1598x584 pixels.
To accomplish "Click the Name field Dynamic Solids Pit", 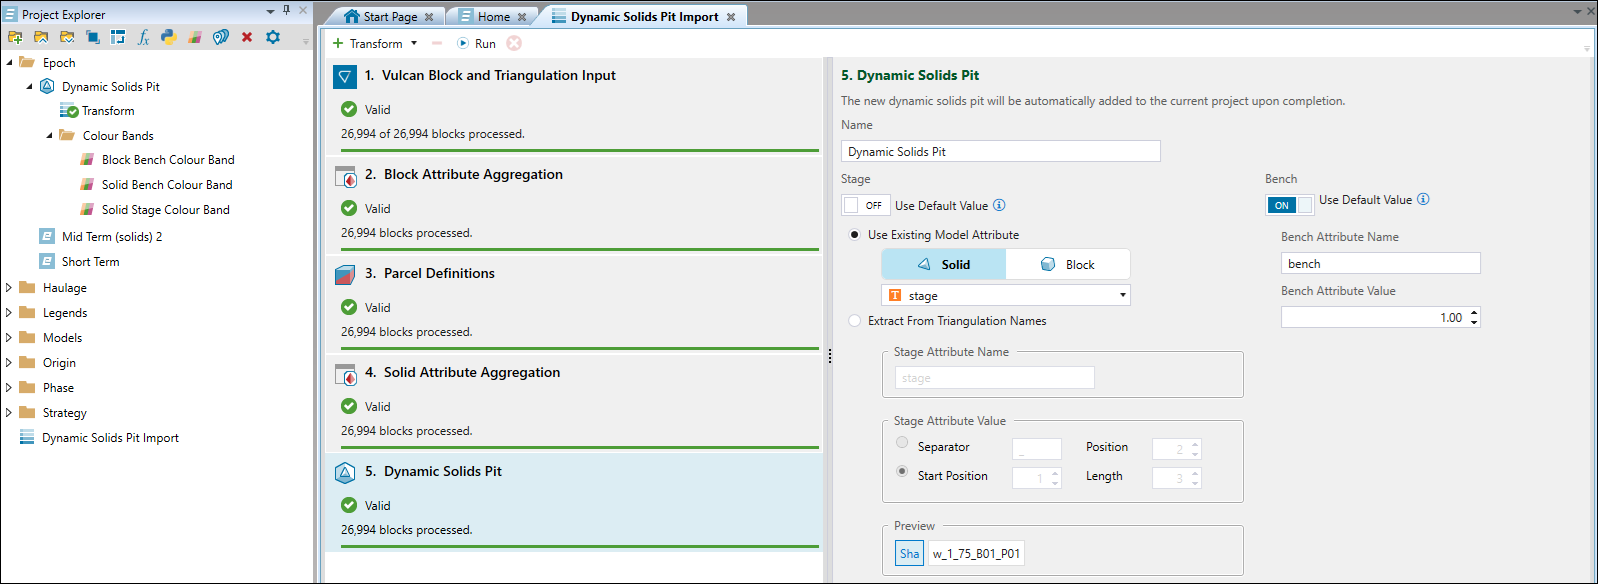I will pyautogui.click(x=1001, y=151).
